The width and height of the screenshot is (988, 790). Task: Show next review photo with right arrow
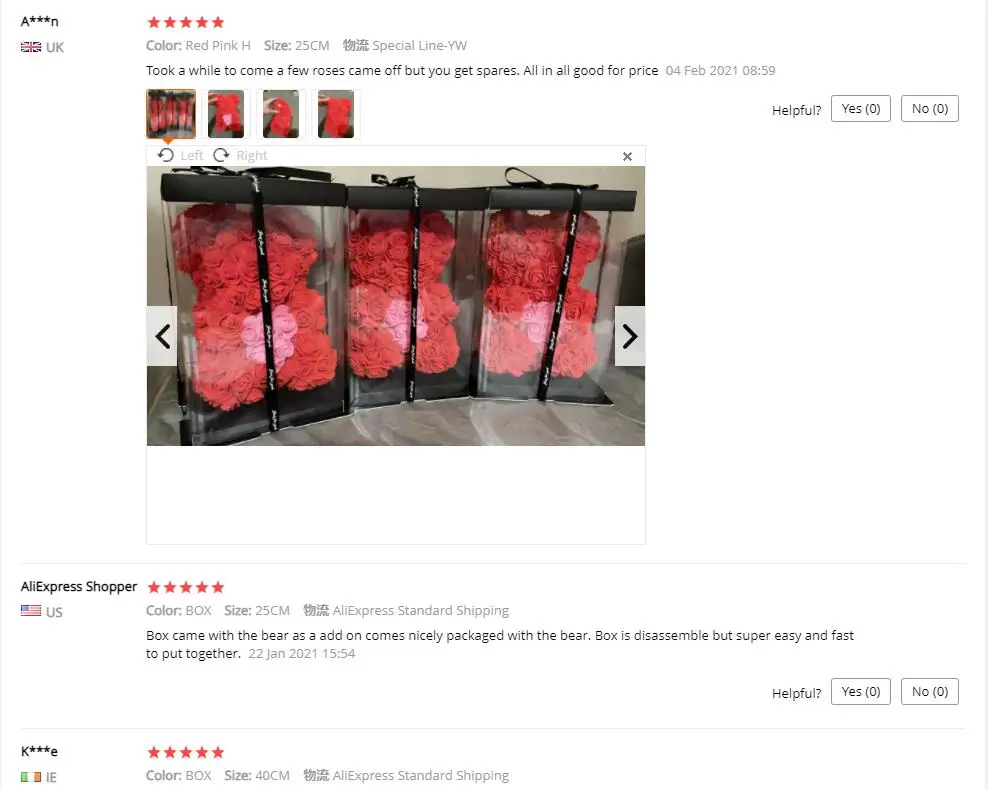[629, 336]
